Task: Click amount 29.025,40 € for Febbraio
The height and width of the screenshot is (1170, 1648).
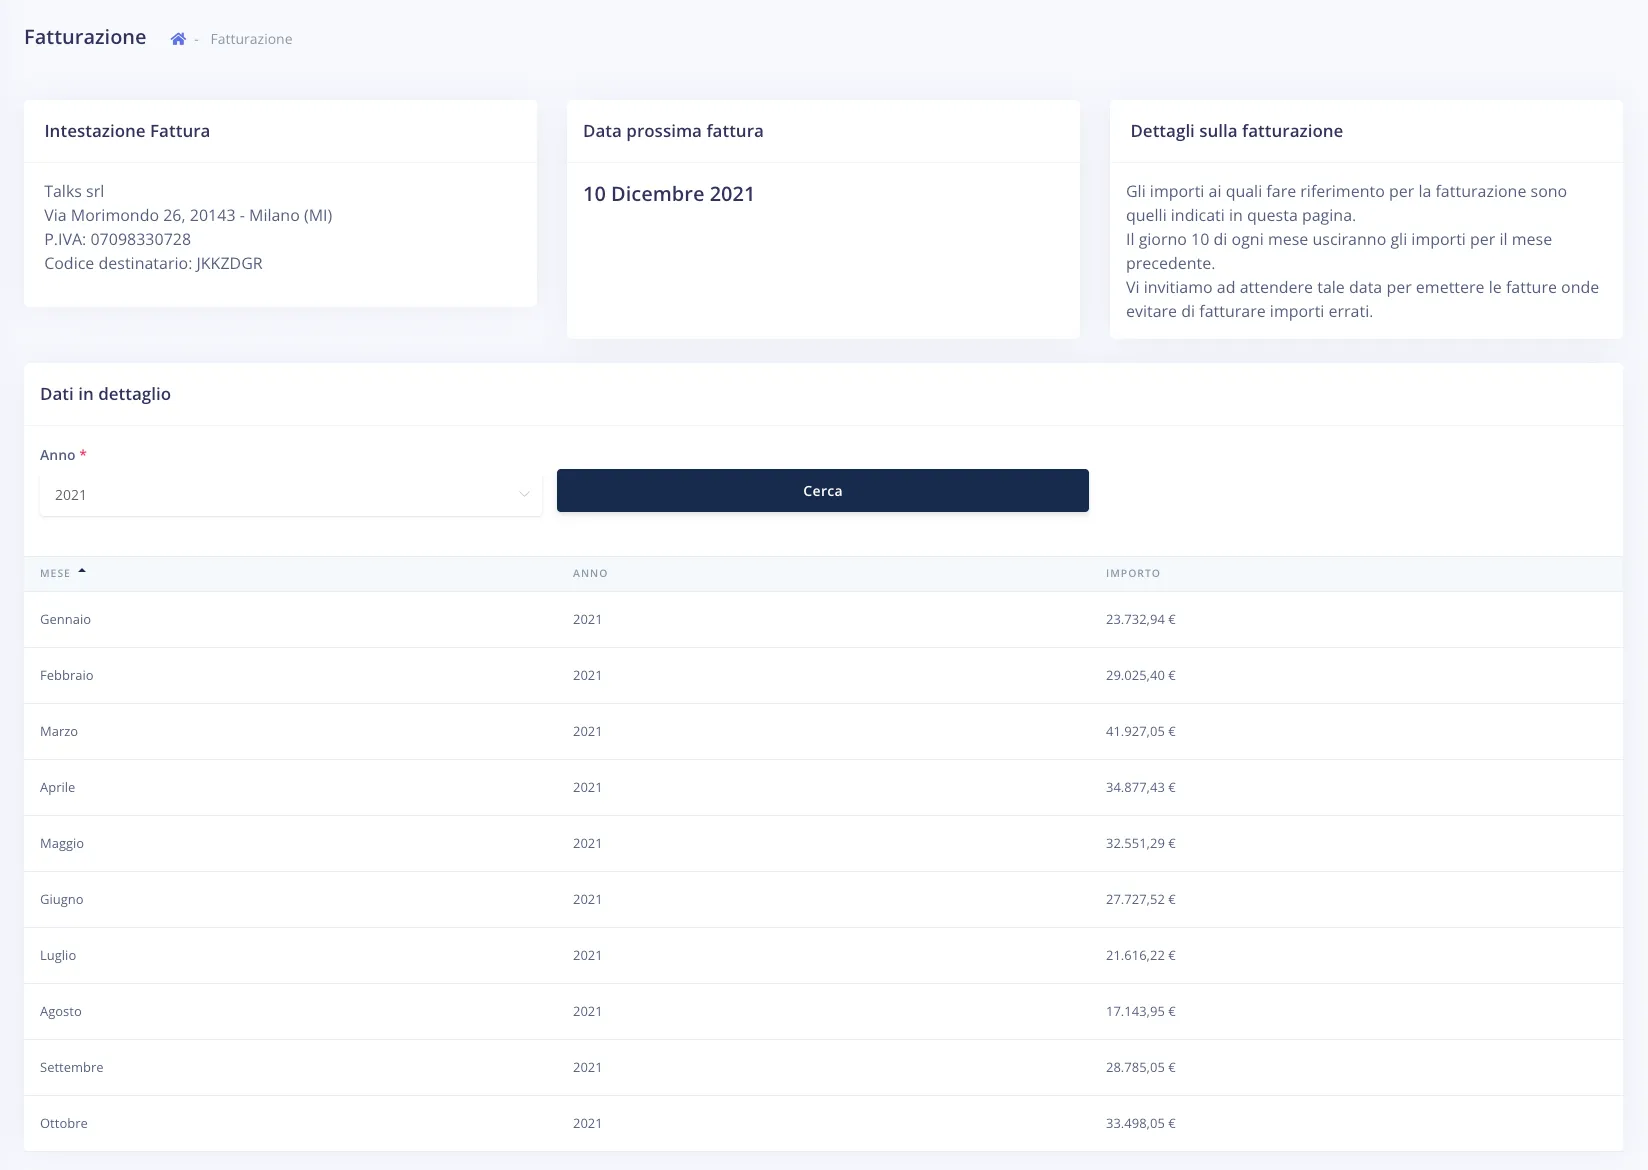Action: click(x=1141, y=675)
